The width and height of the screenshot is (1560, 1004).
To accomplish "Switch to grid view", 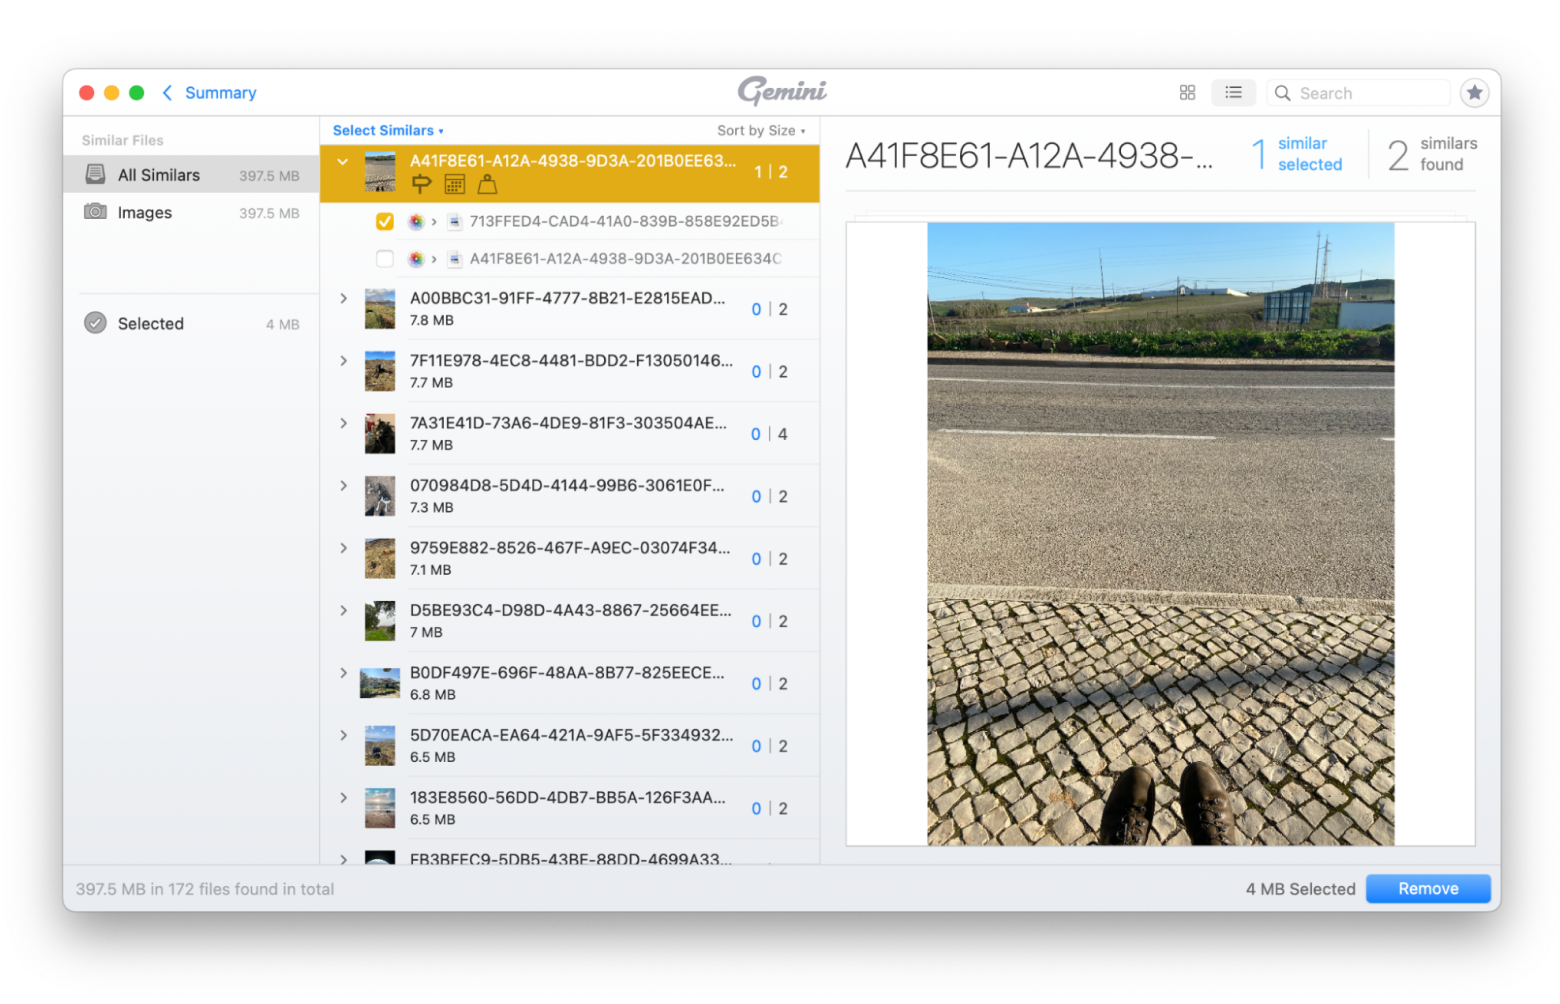I will point(1187,93).
